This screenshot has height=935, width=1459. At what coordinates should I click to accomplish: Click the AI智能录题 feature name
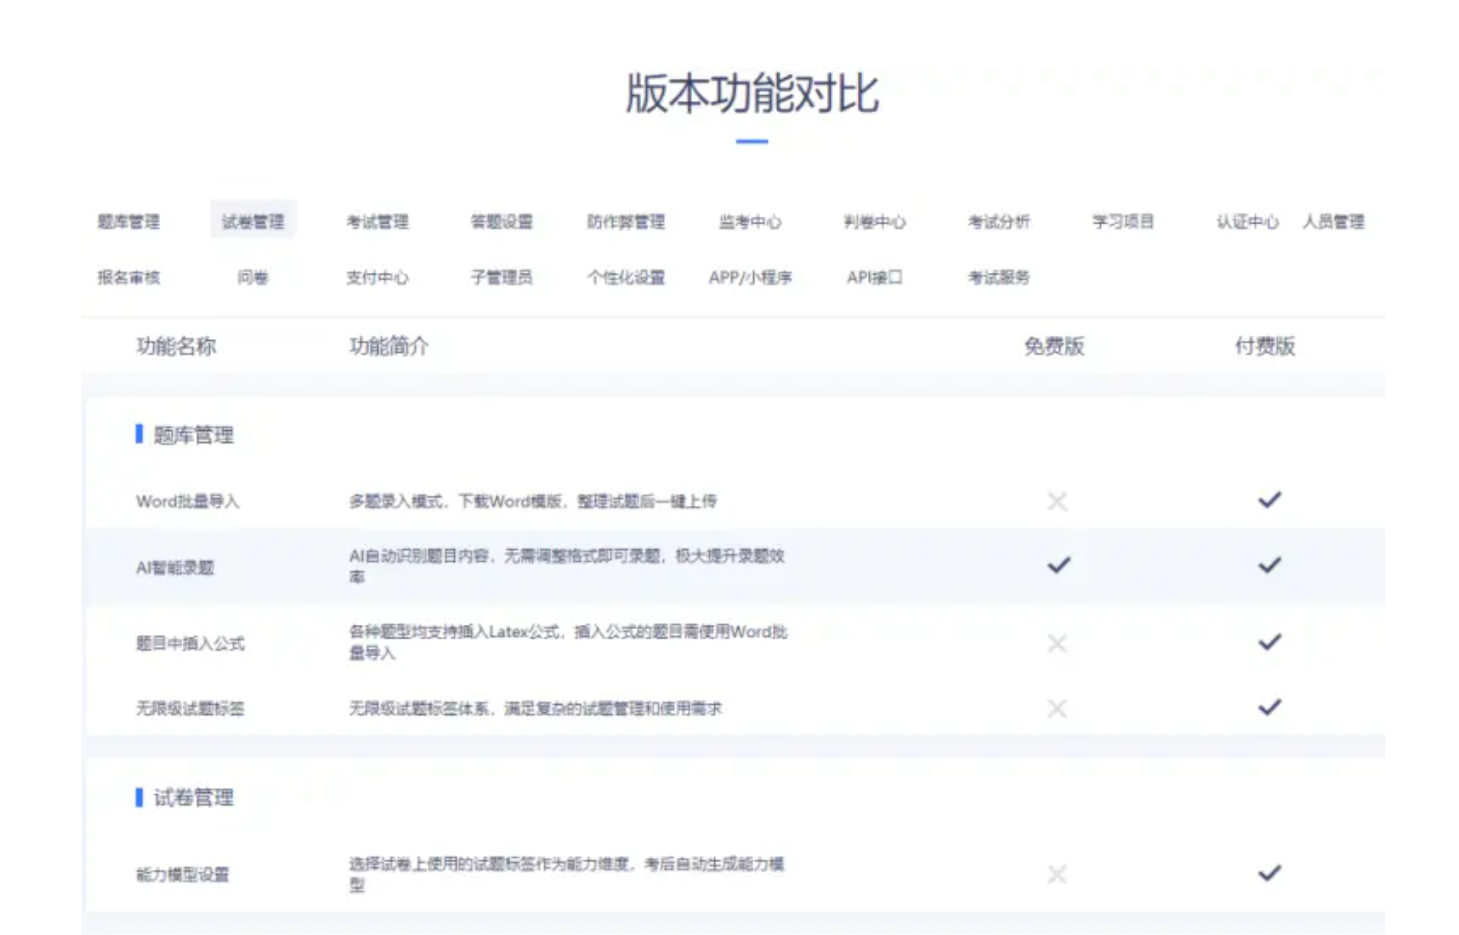tap(175, 568)
